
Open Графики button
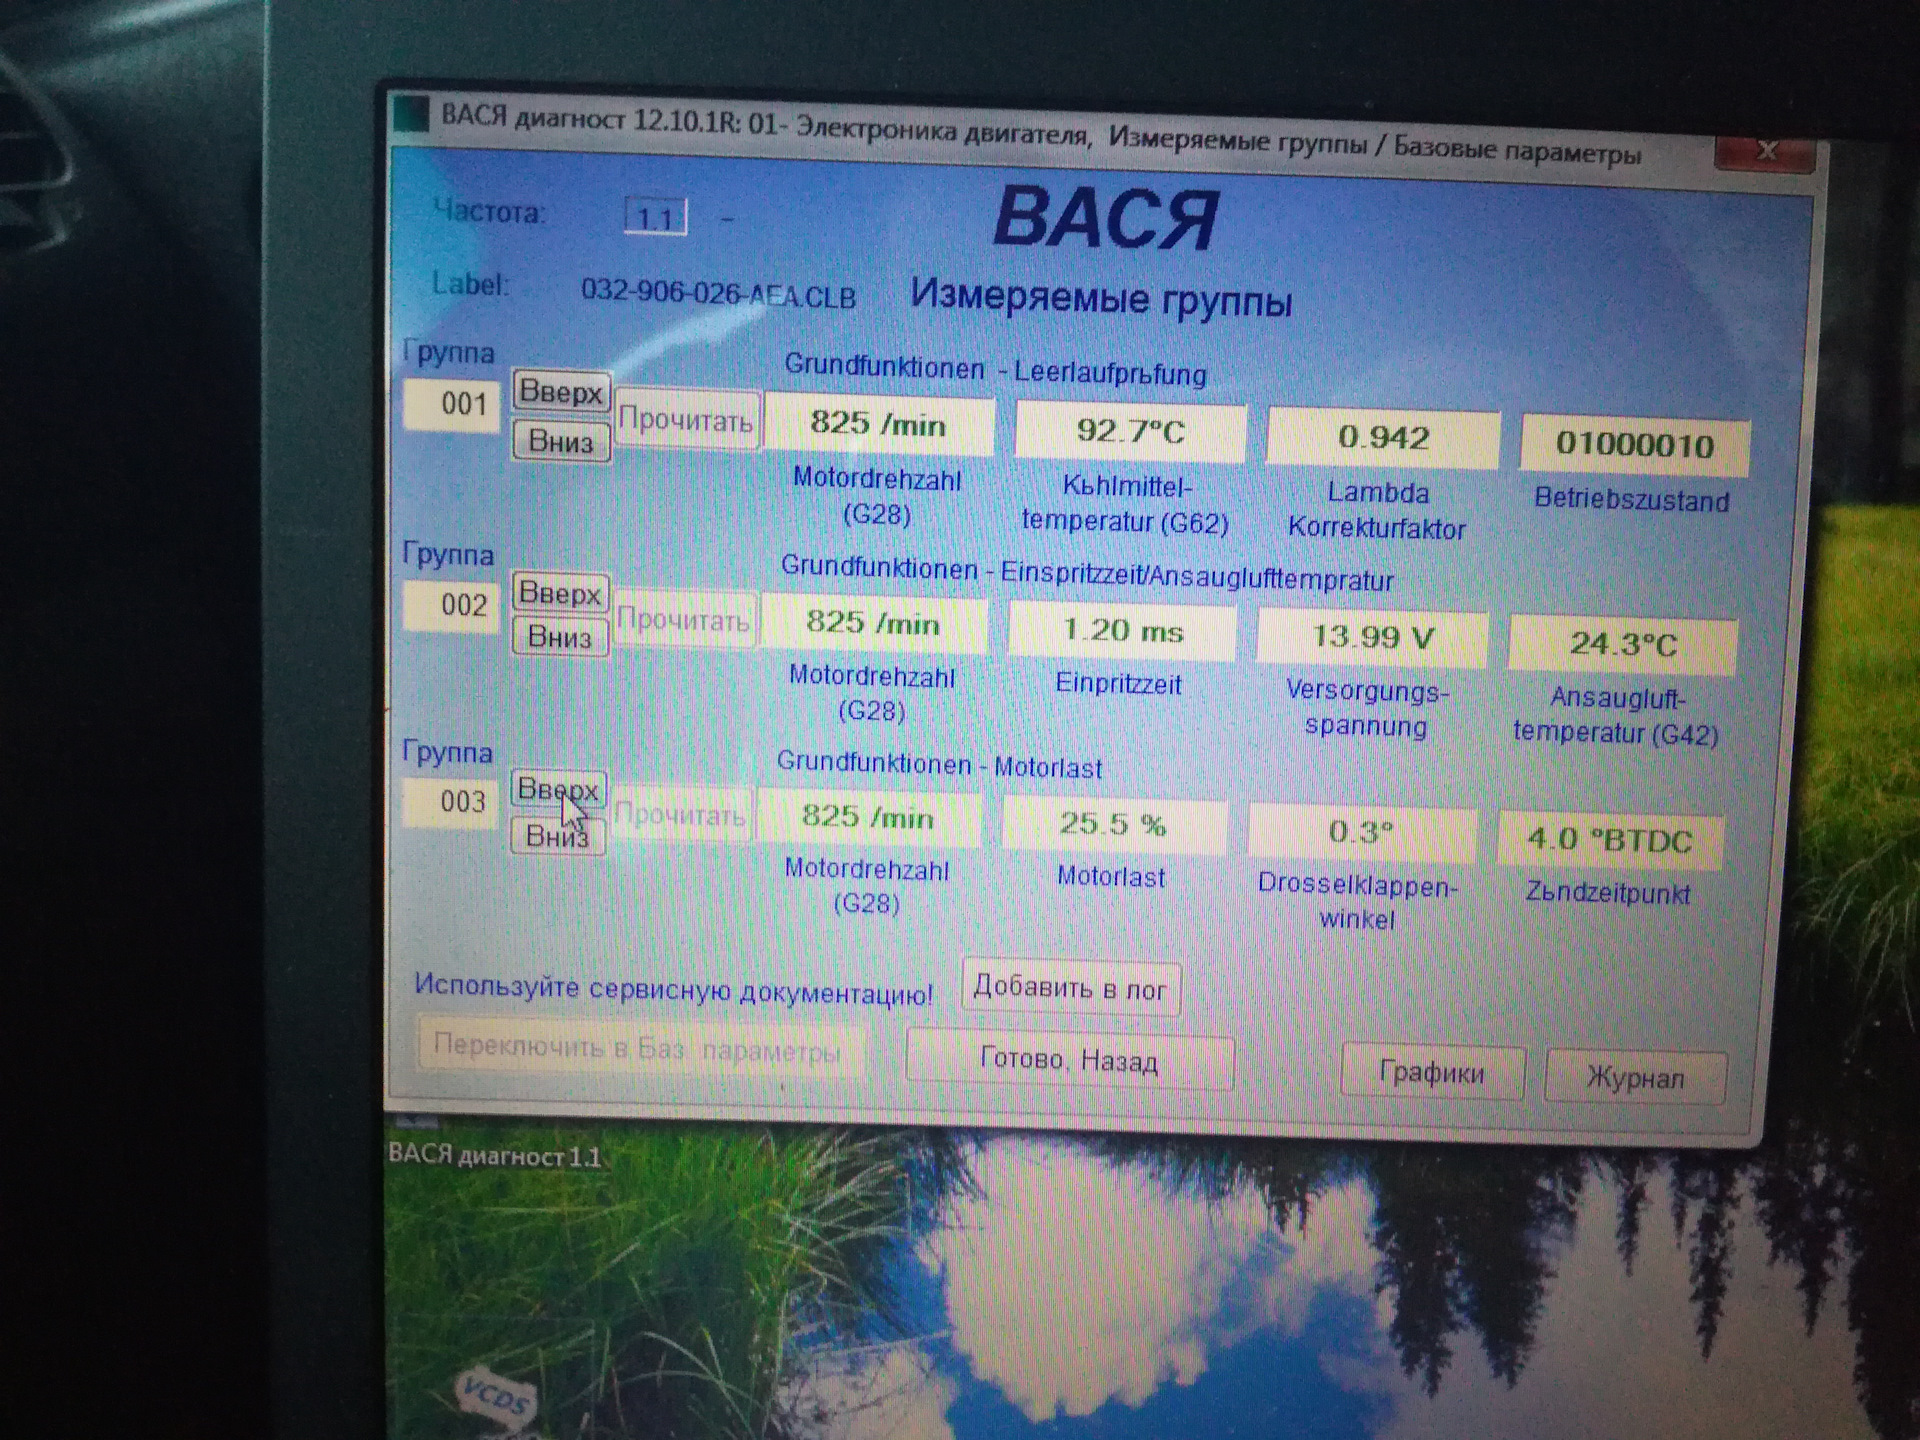pyautogui.click(x=1432, y=1072)
